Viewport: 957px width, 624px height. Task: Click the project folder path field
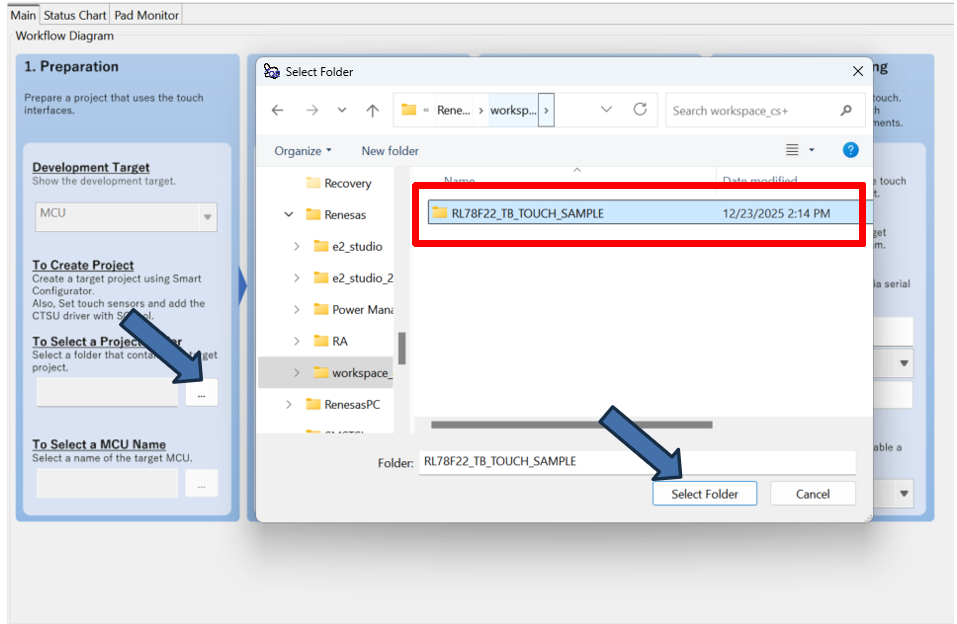tap(107, 393)
